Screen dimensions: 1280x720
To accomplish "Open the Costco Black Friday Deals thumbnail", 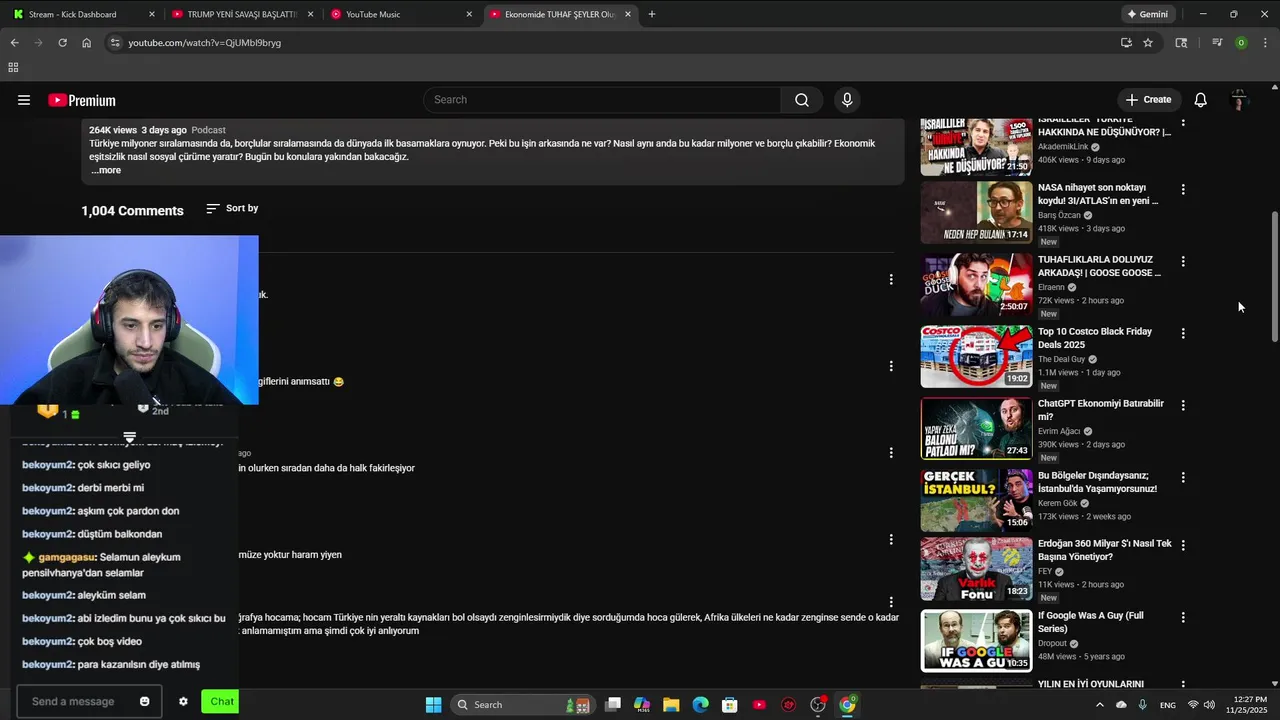I will tap(976, 356).
